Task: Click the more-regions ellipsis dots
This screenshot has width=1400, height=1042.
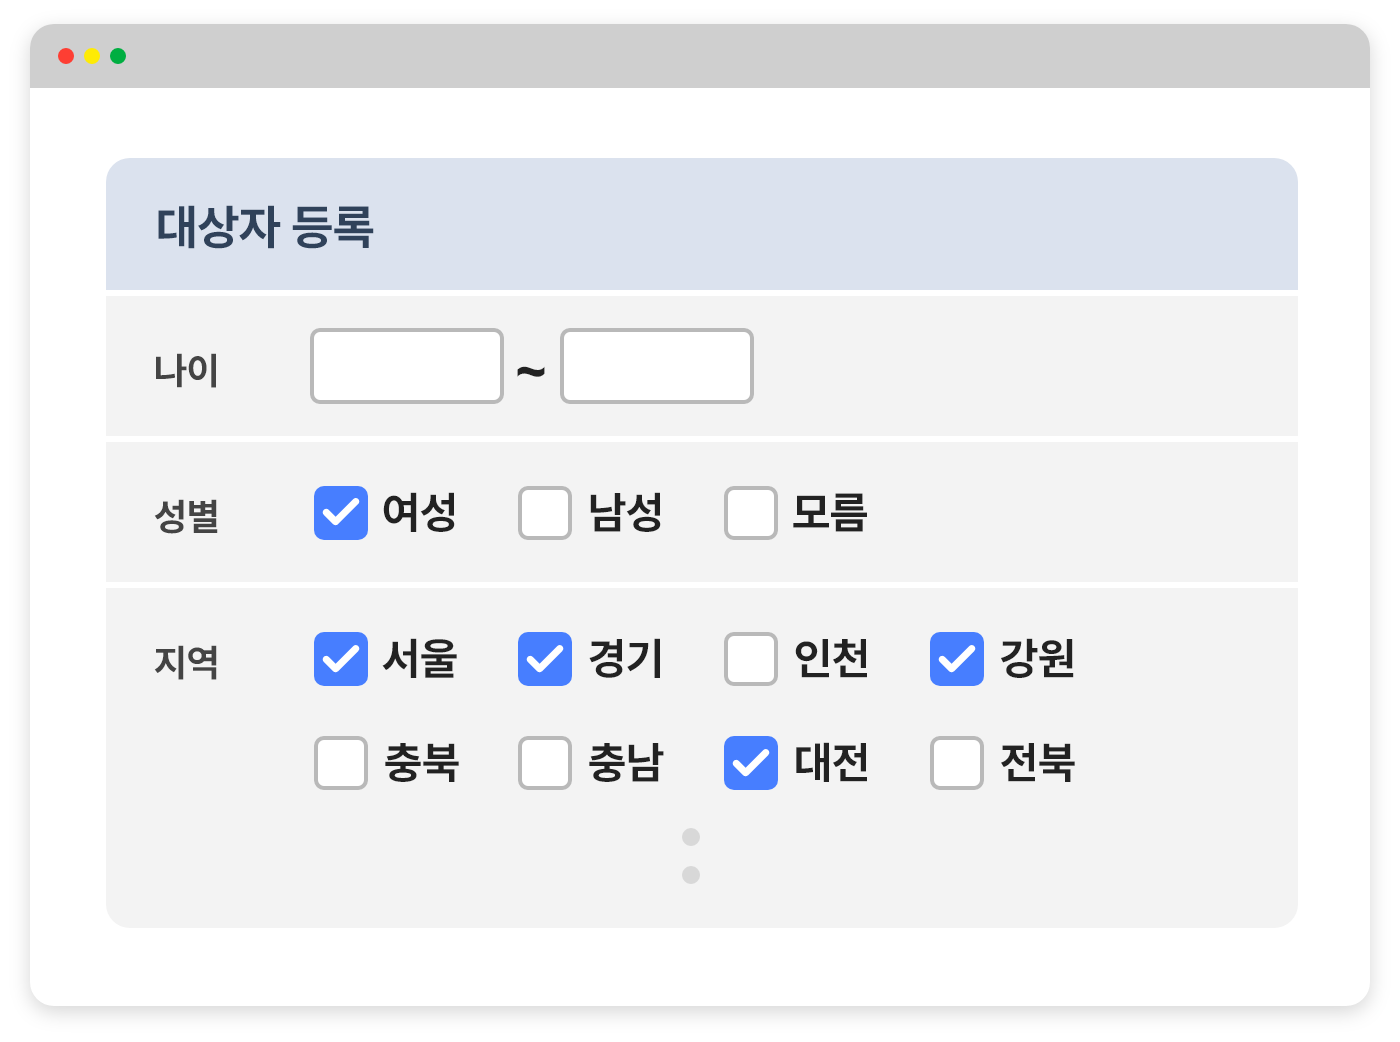Action: click(691, 856)
